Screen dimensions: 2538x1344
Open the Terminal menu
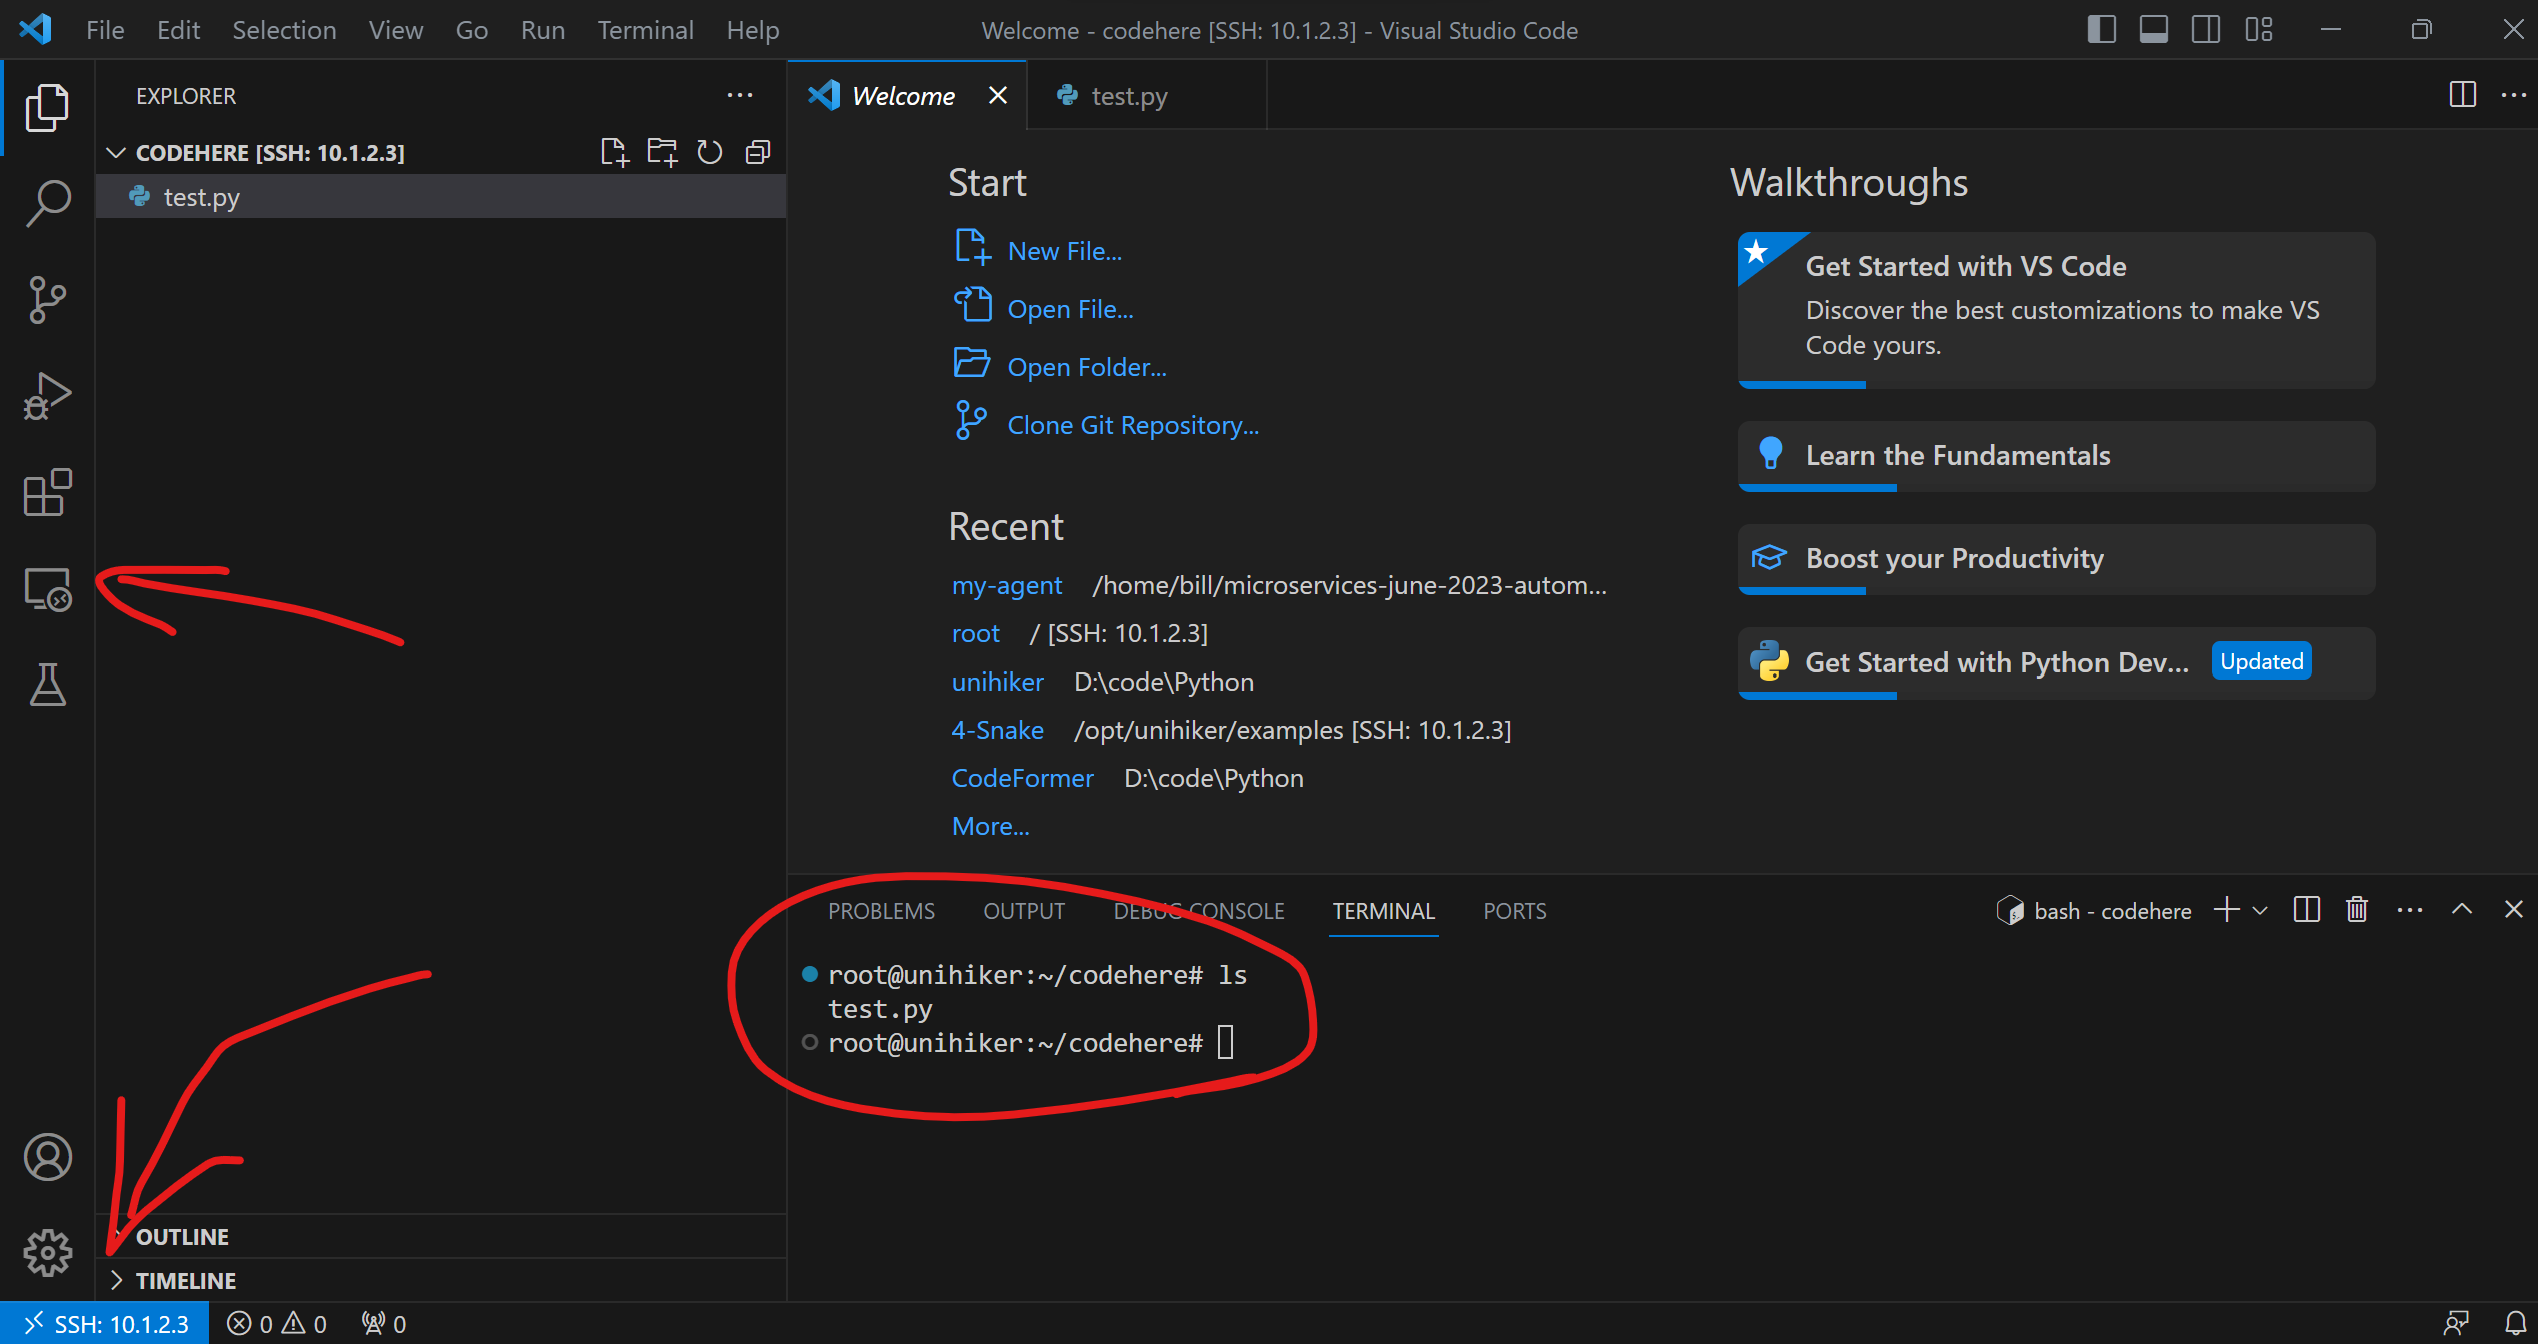pyautogui.click(x=645, y=30)
